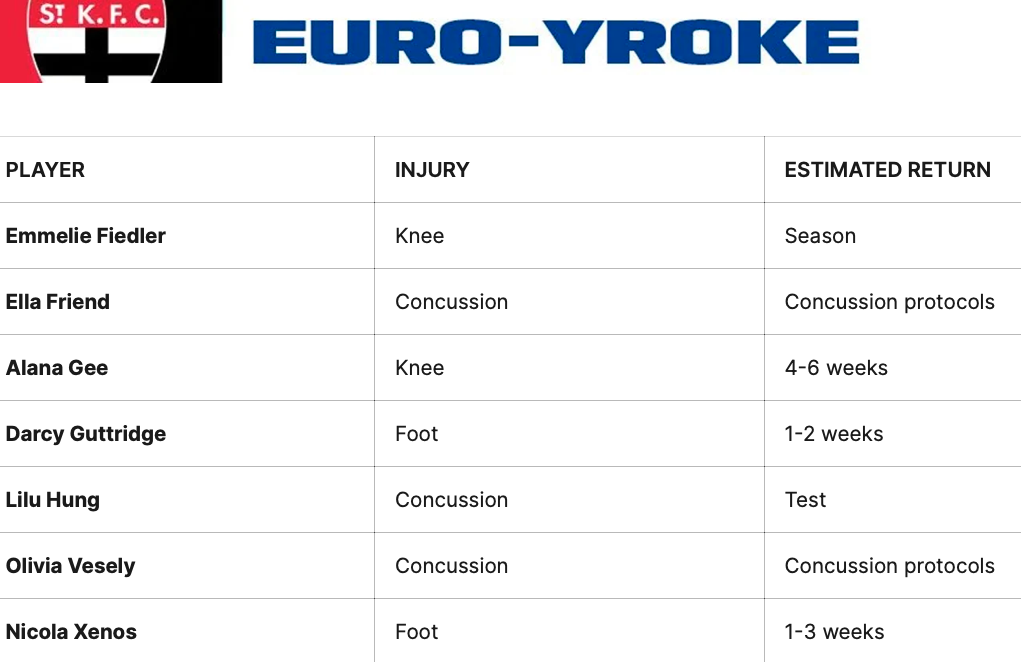
Task: Click the PLAYER column header
Action: pos(45,170)
